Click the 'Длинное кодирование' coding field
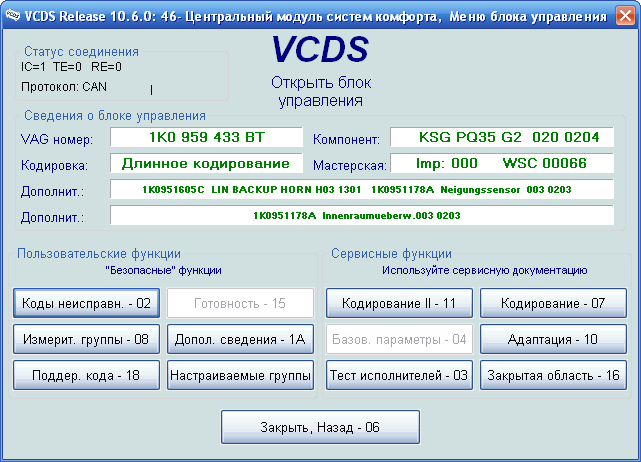The image size is (641, 462). [x=206, y=163]
